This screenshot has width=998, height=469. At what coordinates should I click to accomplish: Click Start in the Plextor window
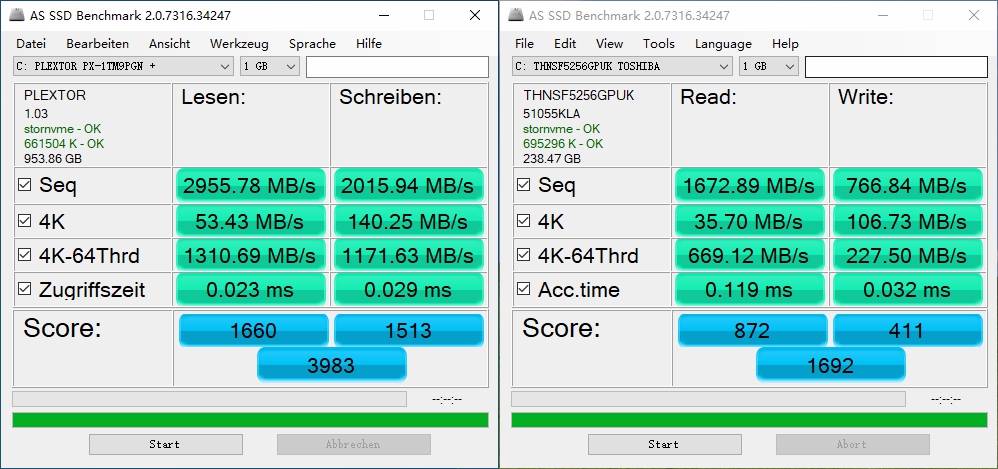(165, 444)
